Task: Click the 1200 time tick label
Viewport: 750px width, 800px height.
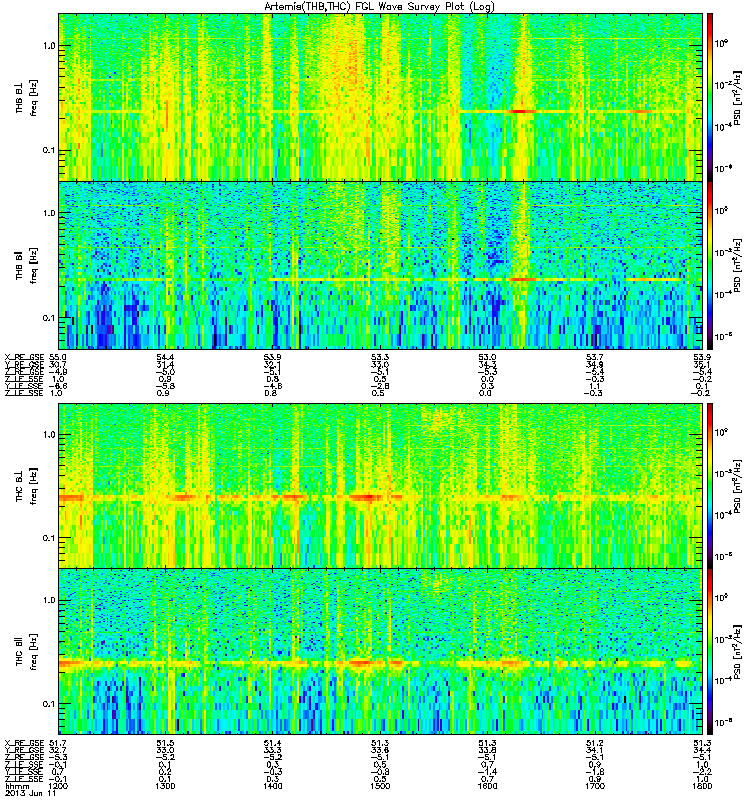Action: (x=57, y=786)
